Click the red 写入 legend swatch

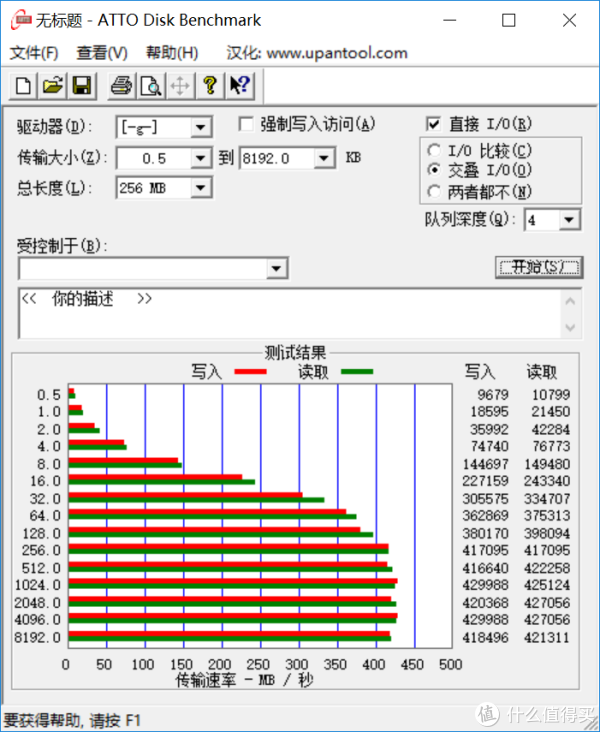click(x=250, y=372)
